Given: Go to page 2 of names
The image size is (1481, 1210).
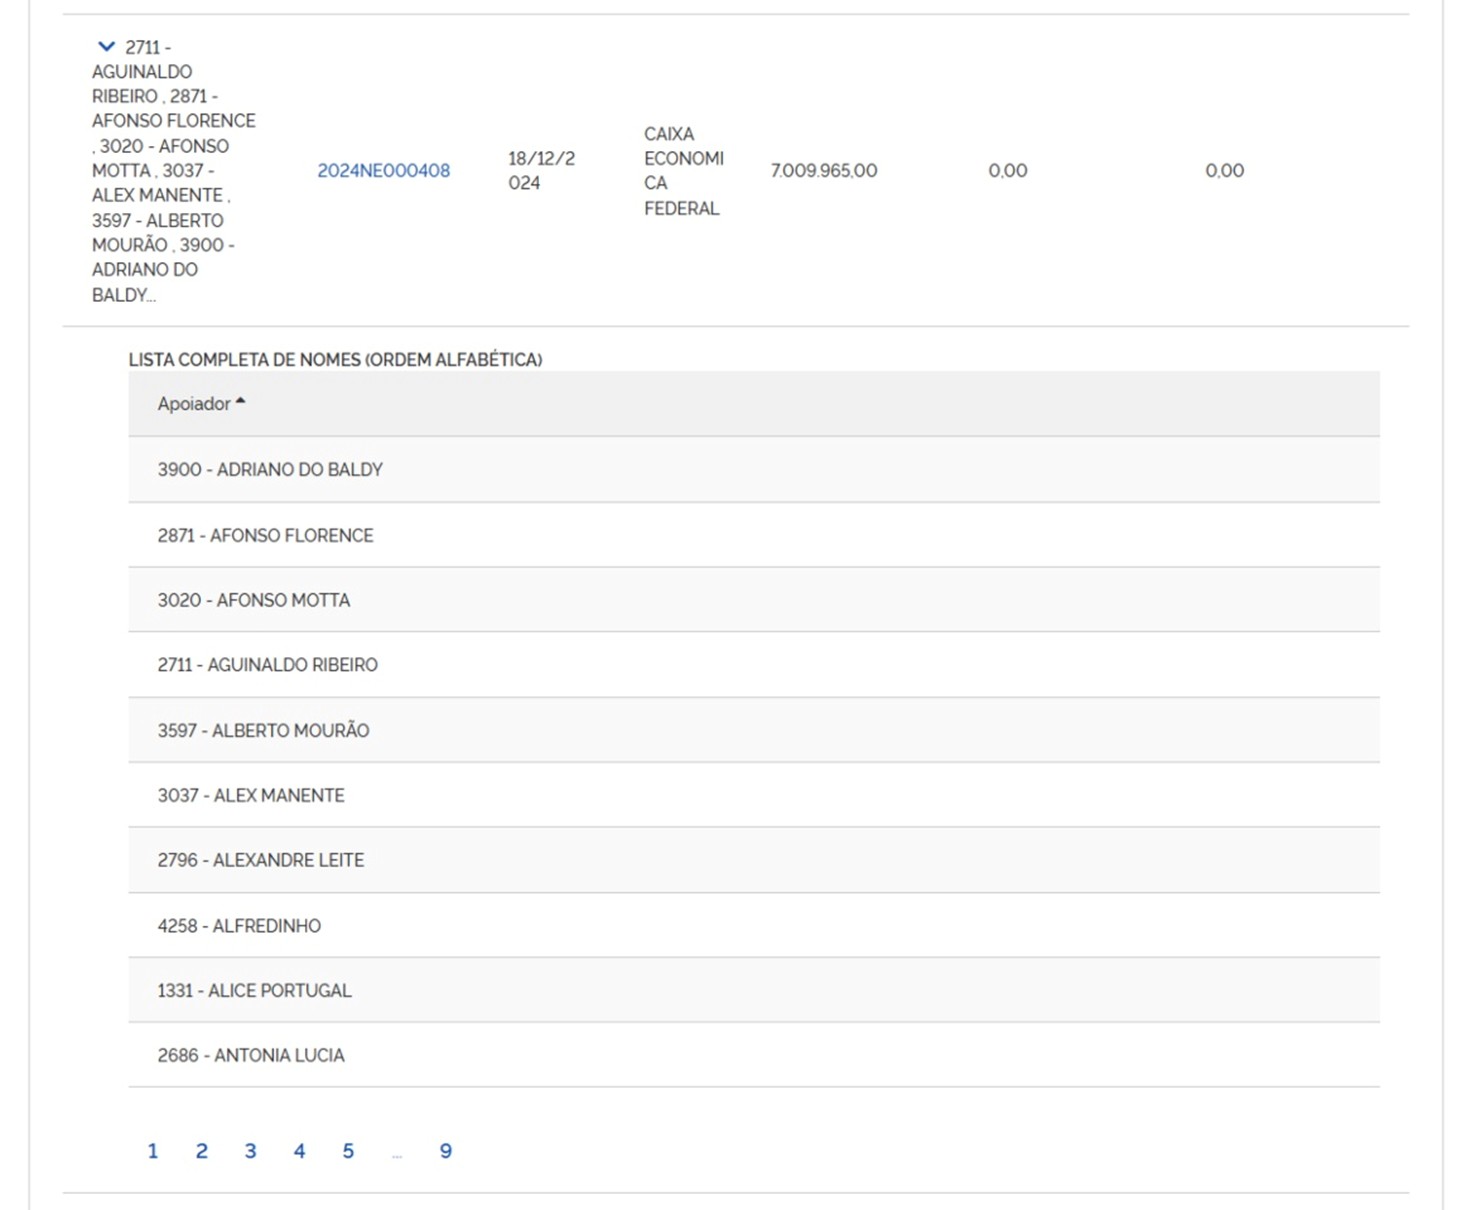Looking at the screenshot, I should tap(202, 1152).
